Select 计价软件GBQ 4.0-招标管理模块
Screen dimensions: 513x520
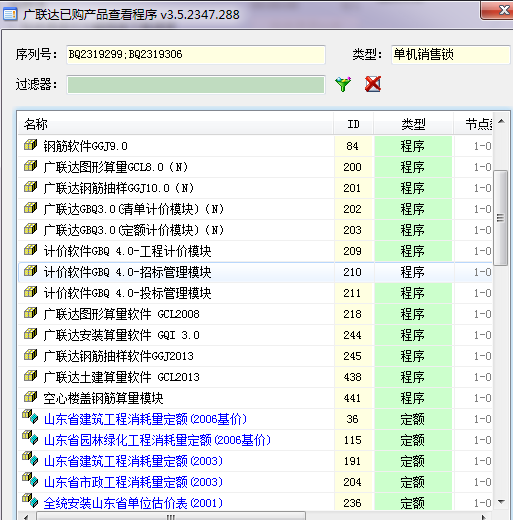(255, 272)
